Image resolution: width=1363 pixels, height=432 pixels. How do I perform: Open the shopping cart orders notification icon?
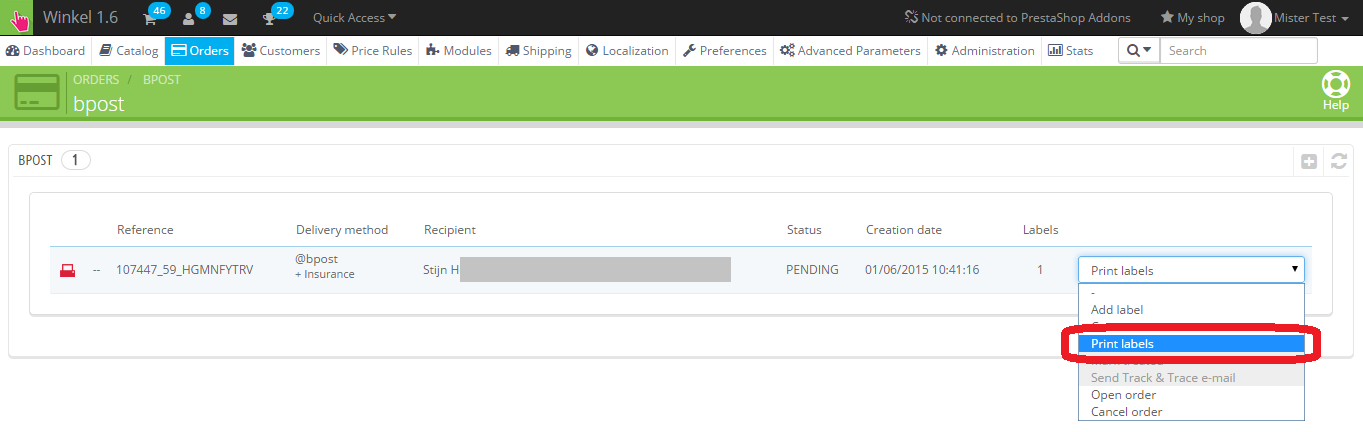pos(150,18)
